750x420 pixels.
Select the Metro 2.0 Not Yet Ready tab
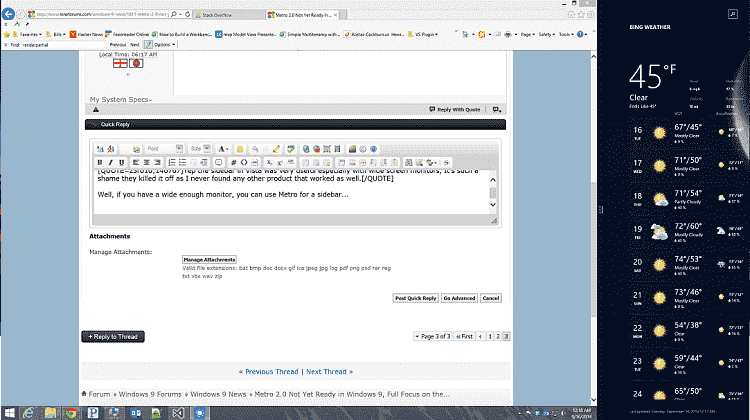302,15
